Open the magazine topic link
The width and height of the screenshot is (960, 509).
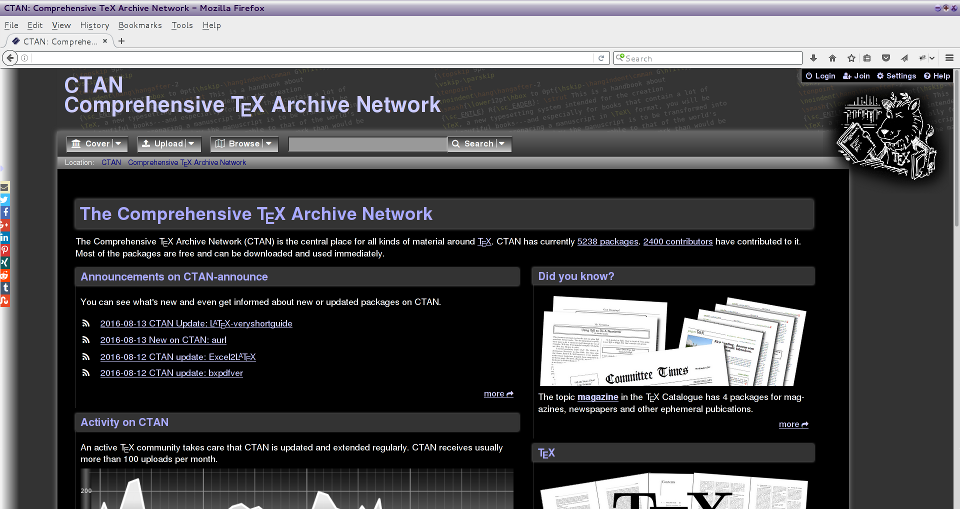coord(598,397)
